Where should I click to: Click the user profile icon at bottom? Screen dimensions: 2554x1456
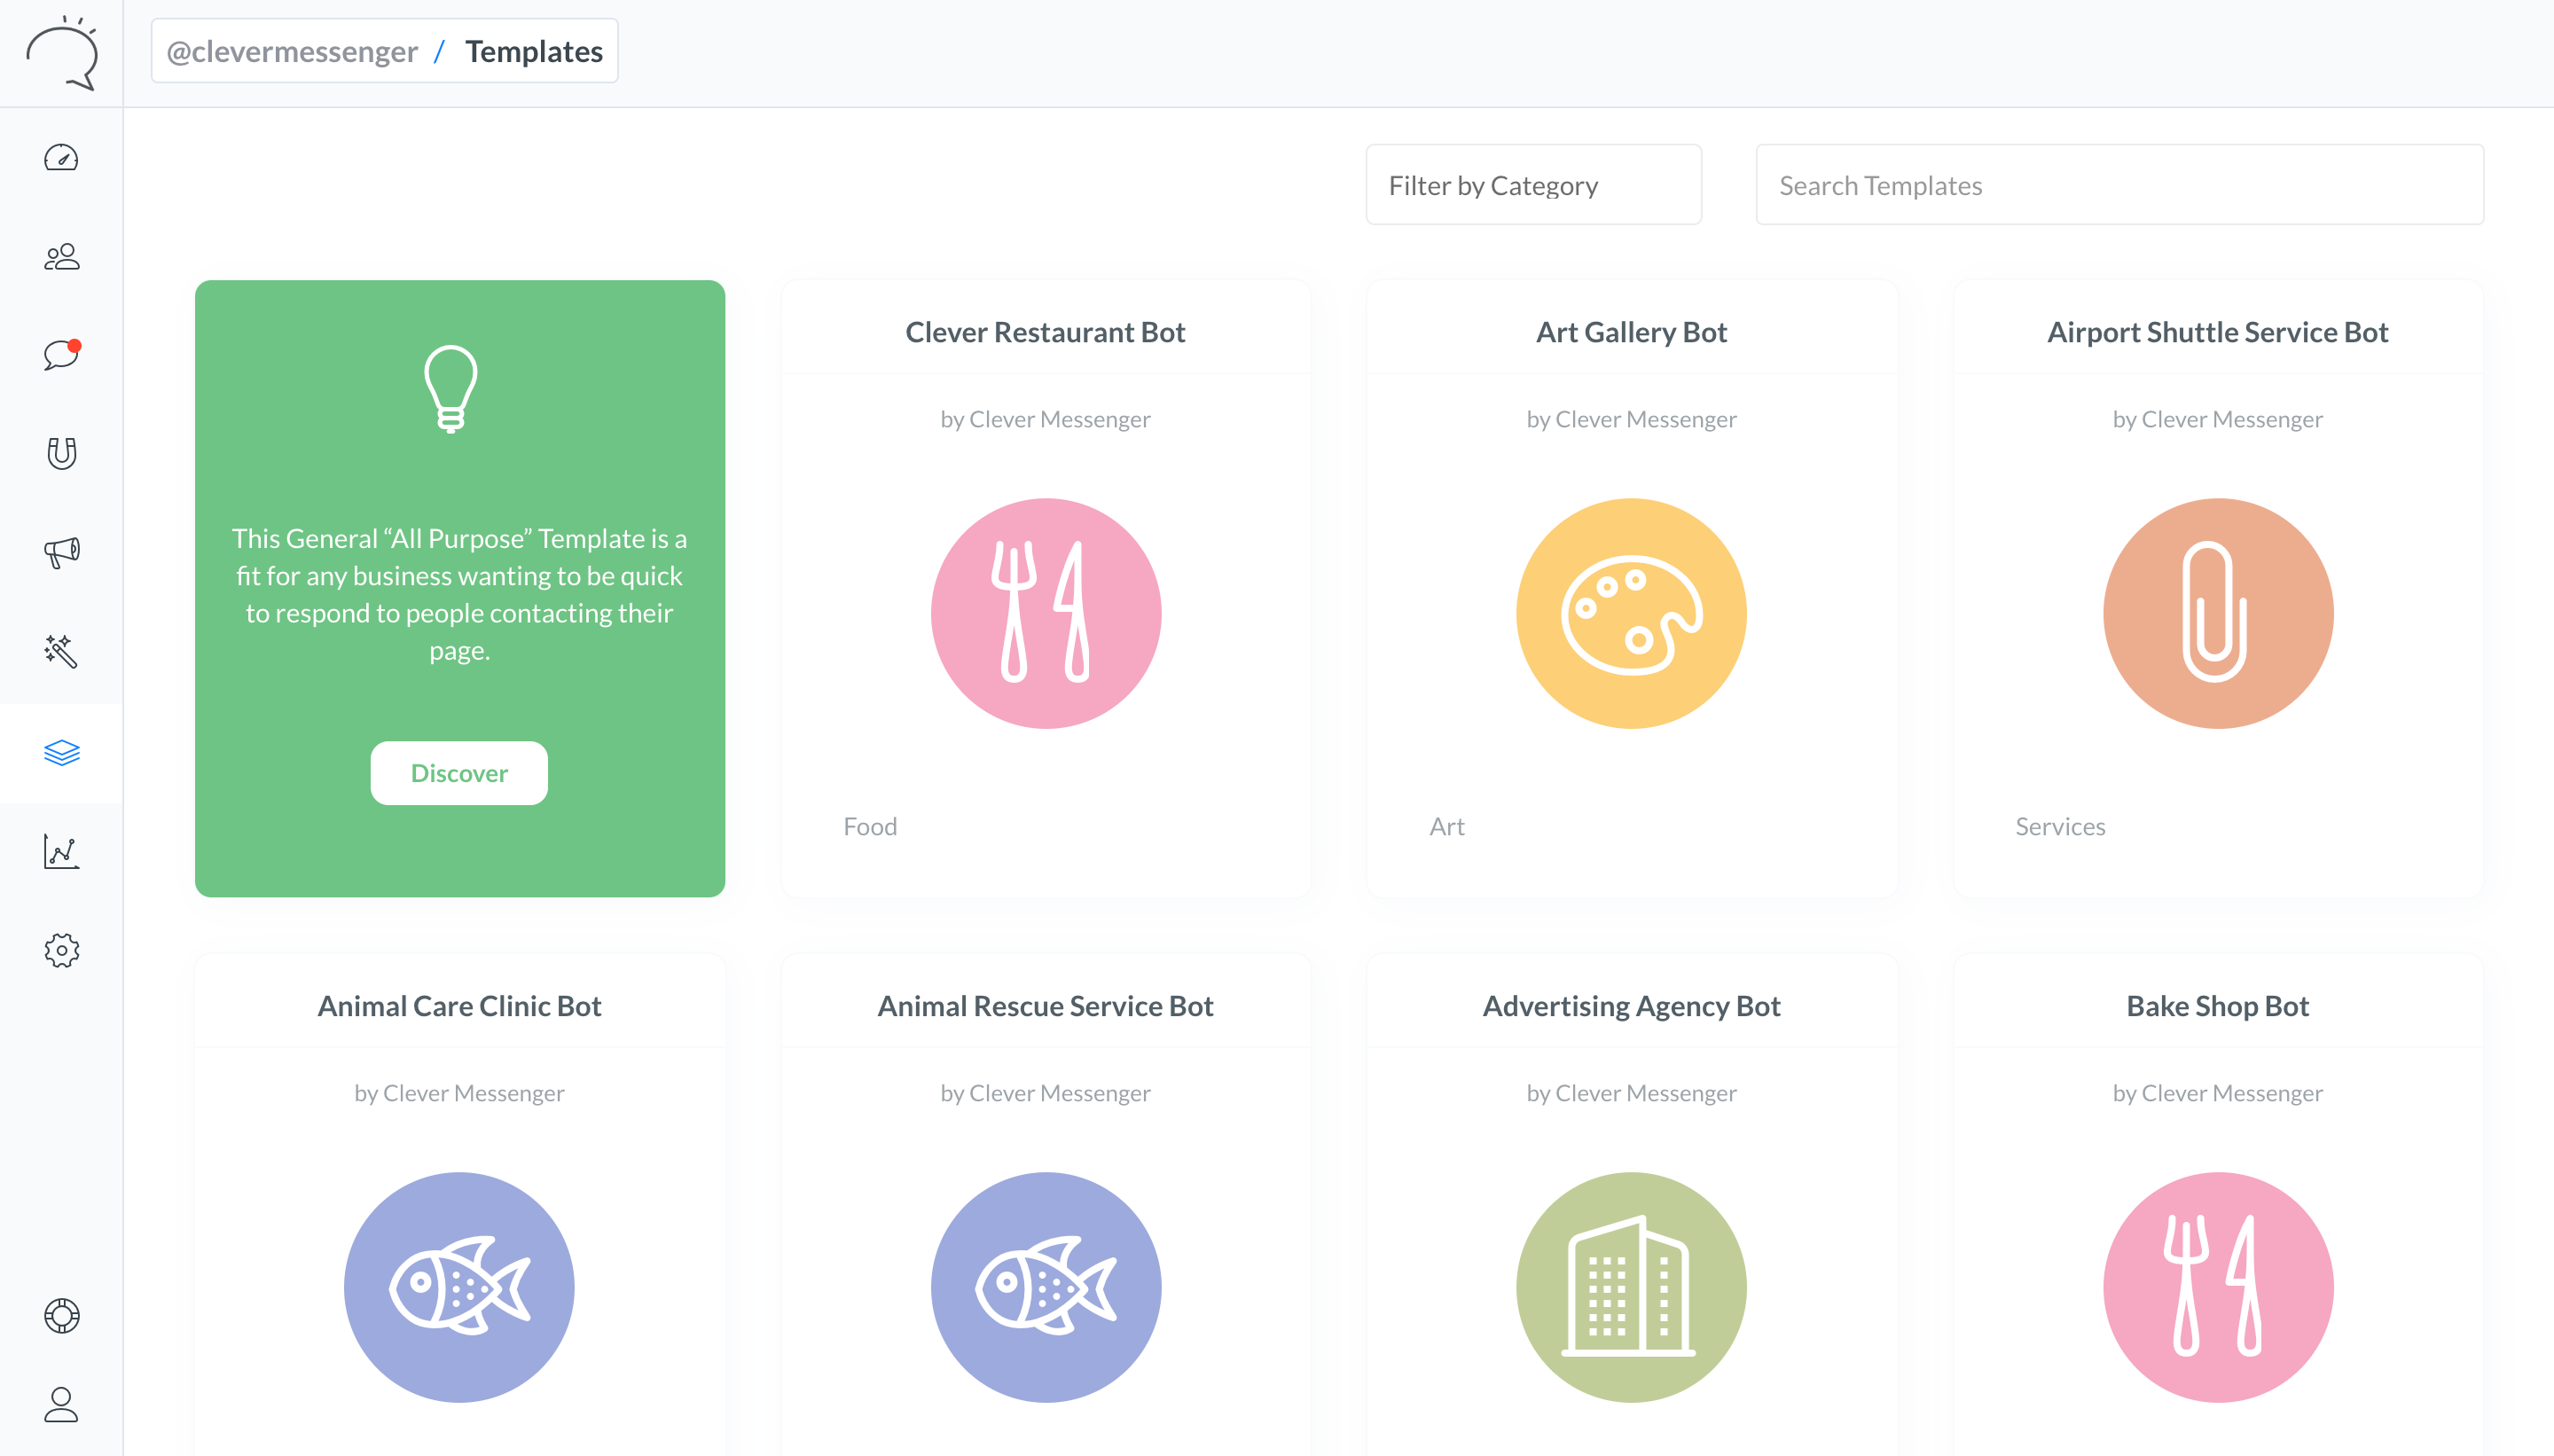61,1402
